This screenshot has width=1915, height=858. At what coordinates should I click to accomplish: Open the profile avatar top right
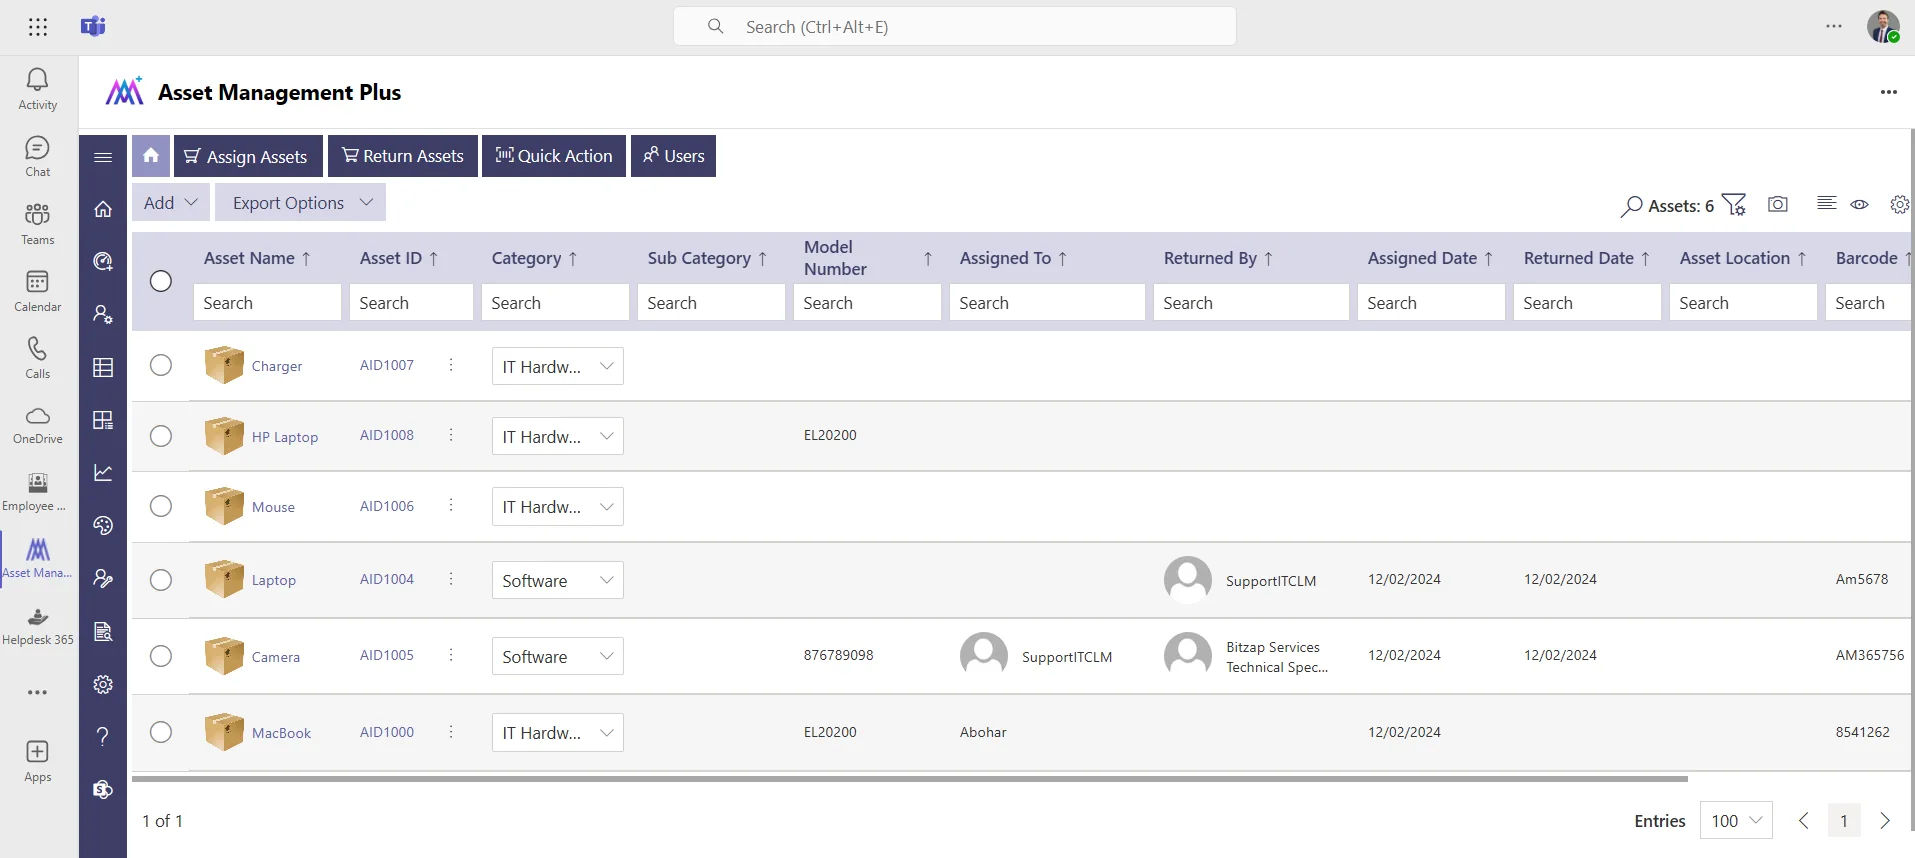pyautogui.click(x=1883, y=26)
